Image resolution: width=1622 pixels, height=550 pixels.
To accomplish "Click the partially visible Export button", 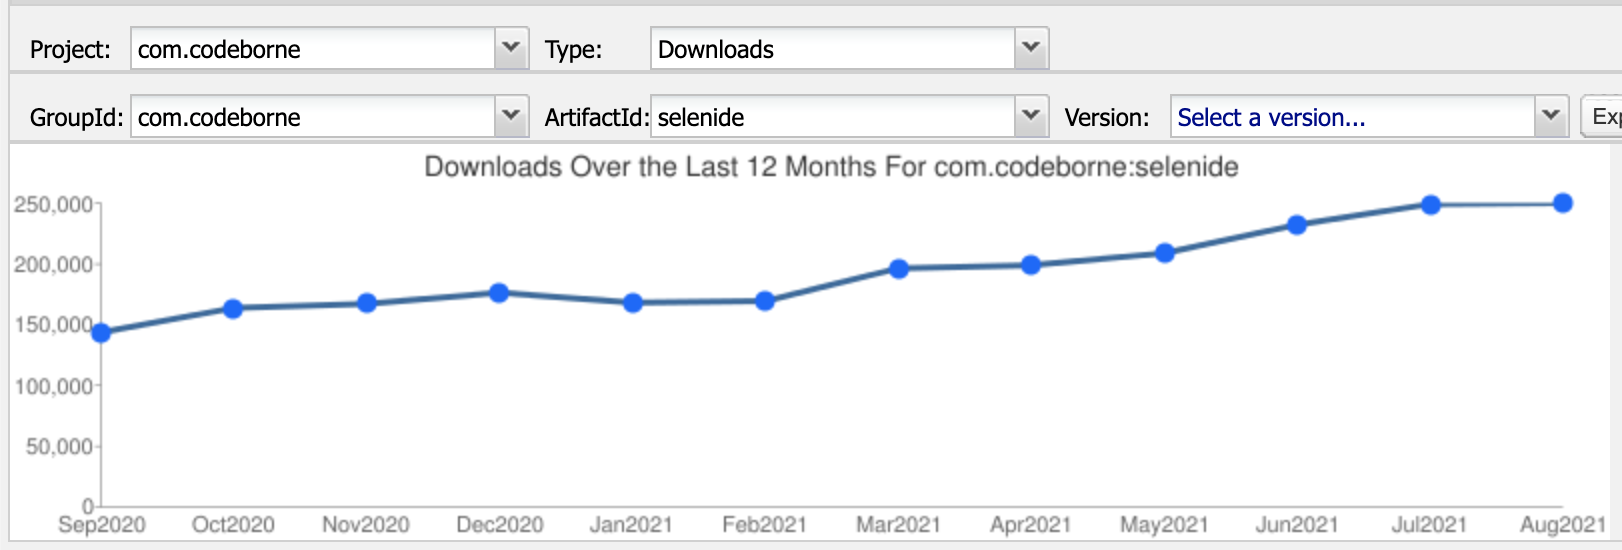I will [1604, 117].
